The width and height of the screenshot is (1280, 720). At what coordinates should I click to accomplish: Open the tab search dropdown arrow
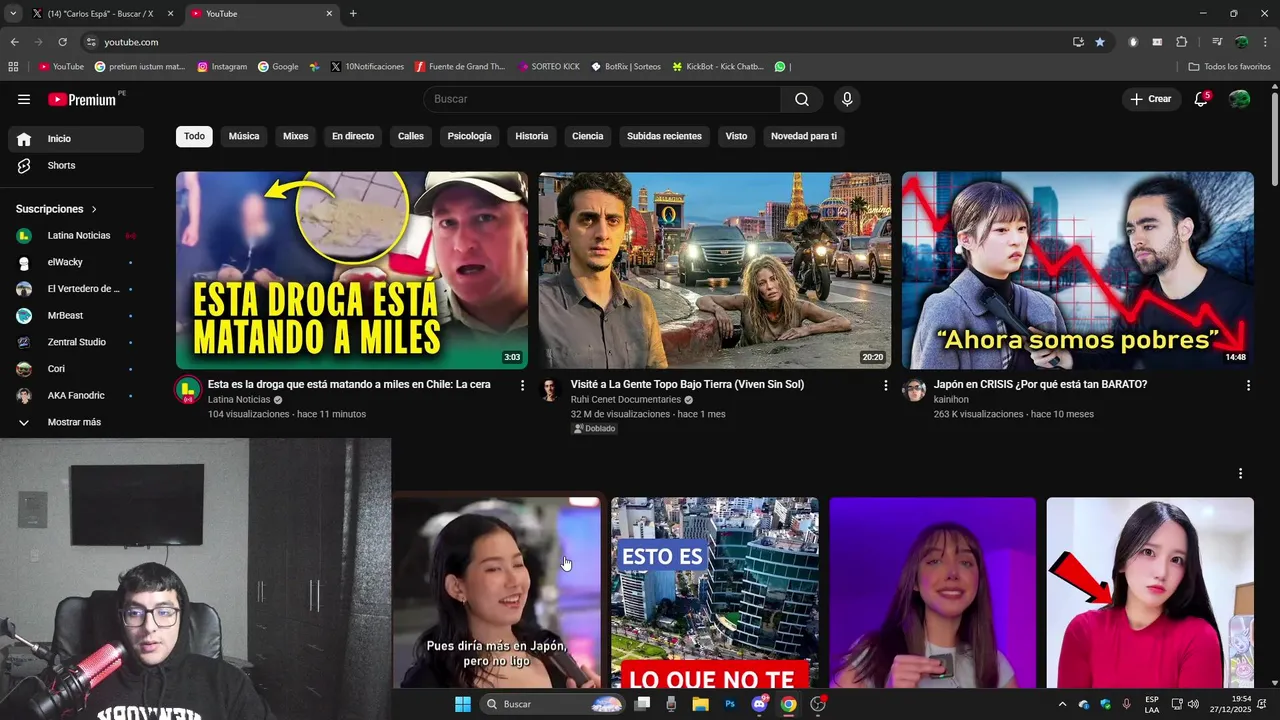coord(13,14)
